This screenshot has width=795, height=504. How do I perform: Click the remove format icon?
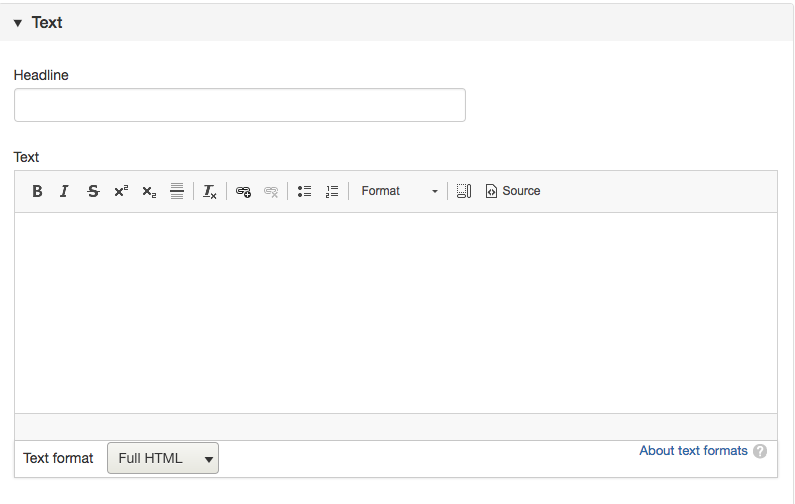tap(210, 191)
